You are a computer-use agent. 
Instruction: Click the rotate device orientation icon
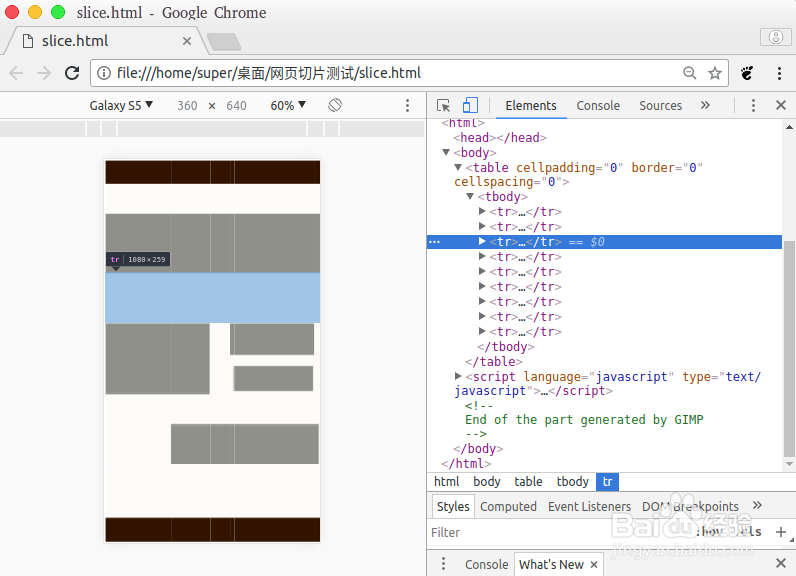coord(336,105)
